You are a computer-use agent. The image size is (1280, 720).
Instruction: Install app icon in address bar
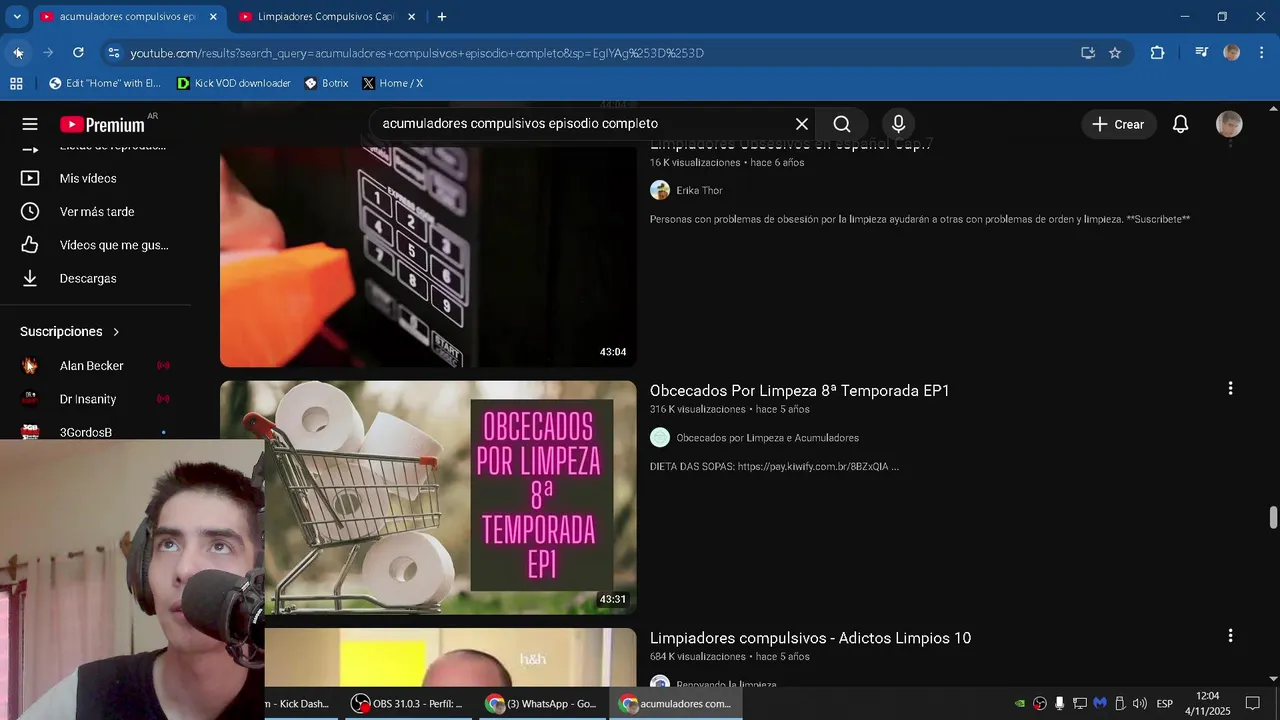(1088, 53)
